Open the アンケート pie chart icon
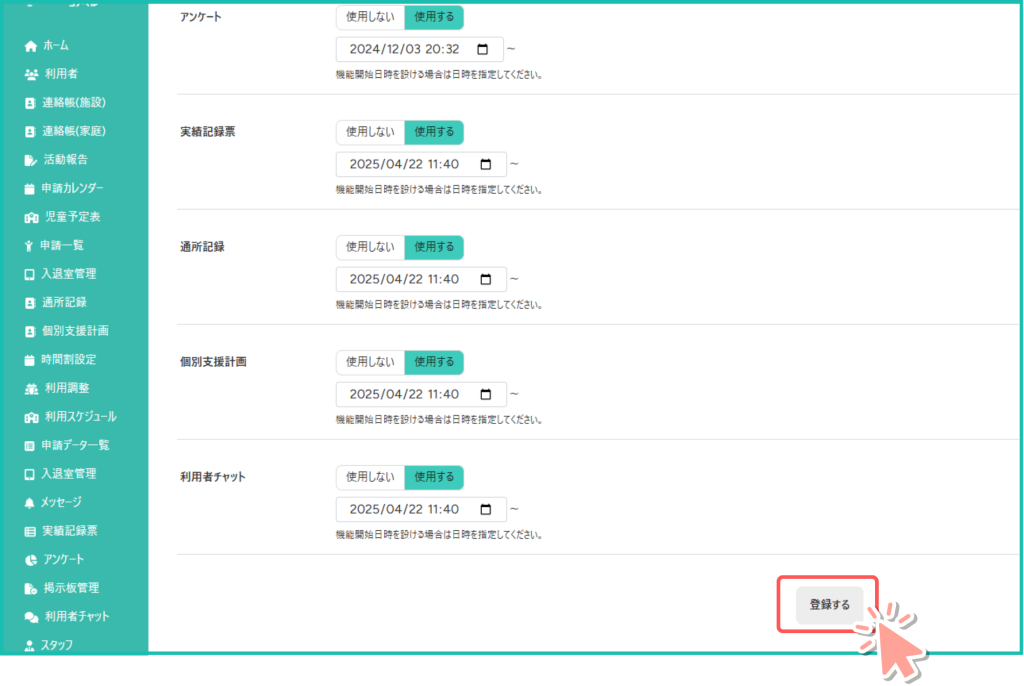The height and width of the screenshot is (686, 1024). coord(30,560)
